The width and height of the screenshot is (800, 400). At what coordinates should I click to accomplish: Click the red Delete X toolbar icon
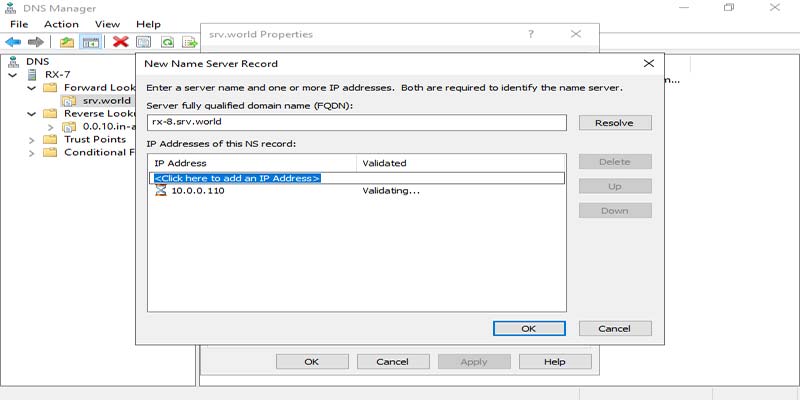coord(120,42)
